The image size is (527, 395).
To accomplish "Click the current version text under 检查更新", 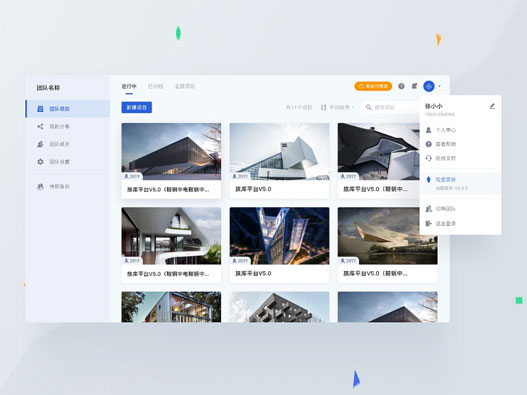I will (x=452, y=188).
